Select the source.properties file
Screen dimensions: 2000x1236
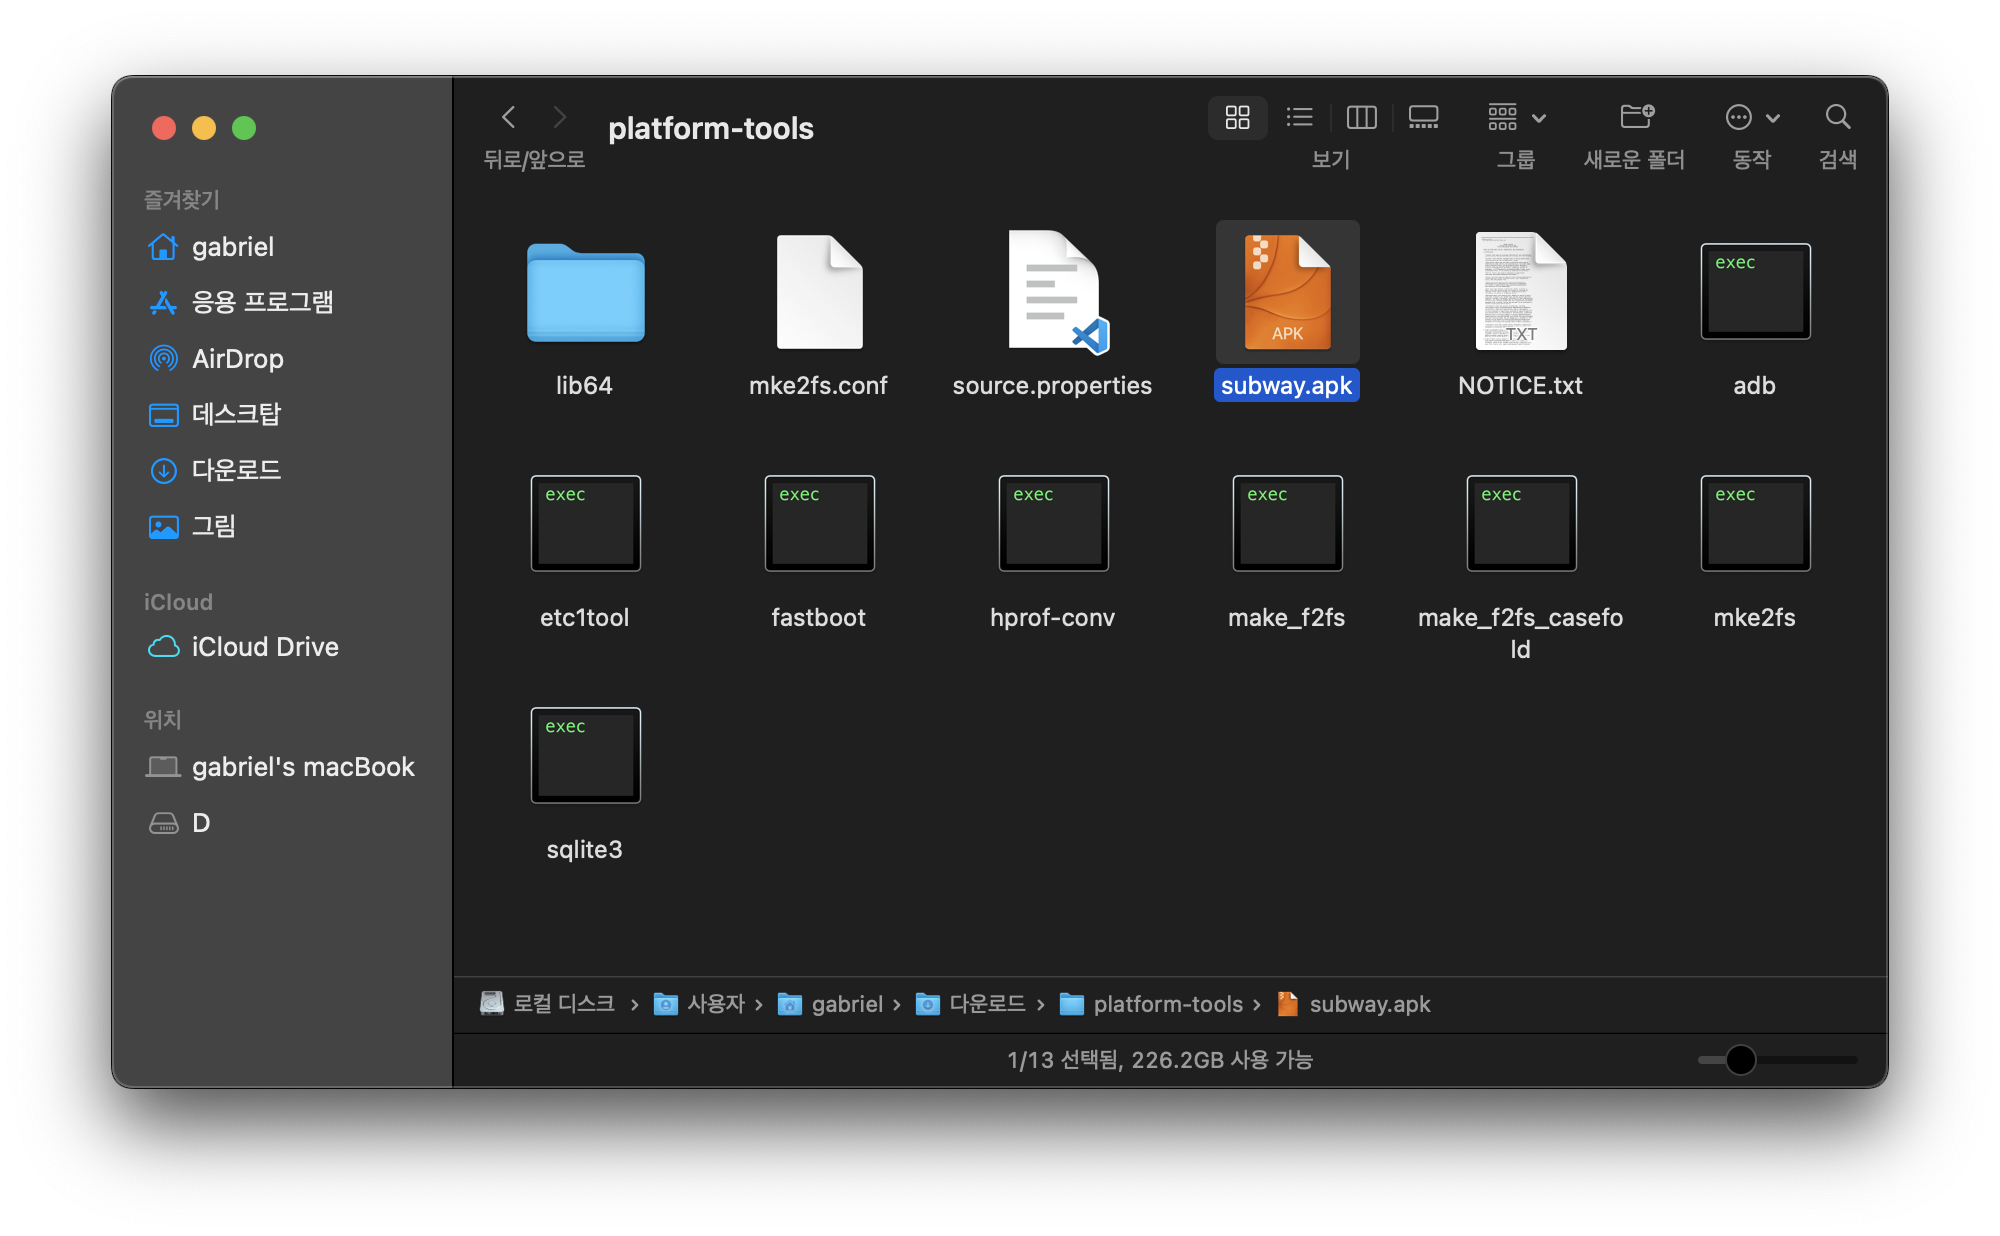coord(1053,292)
